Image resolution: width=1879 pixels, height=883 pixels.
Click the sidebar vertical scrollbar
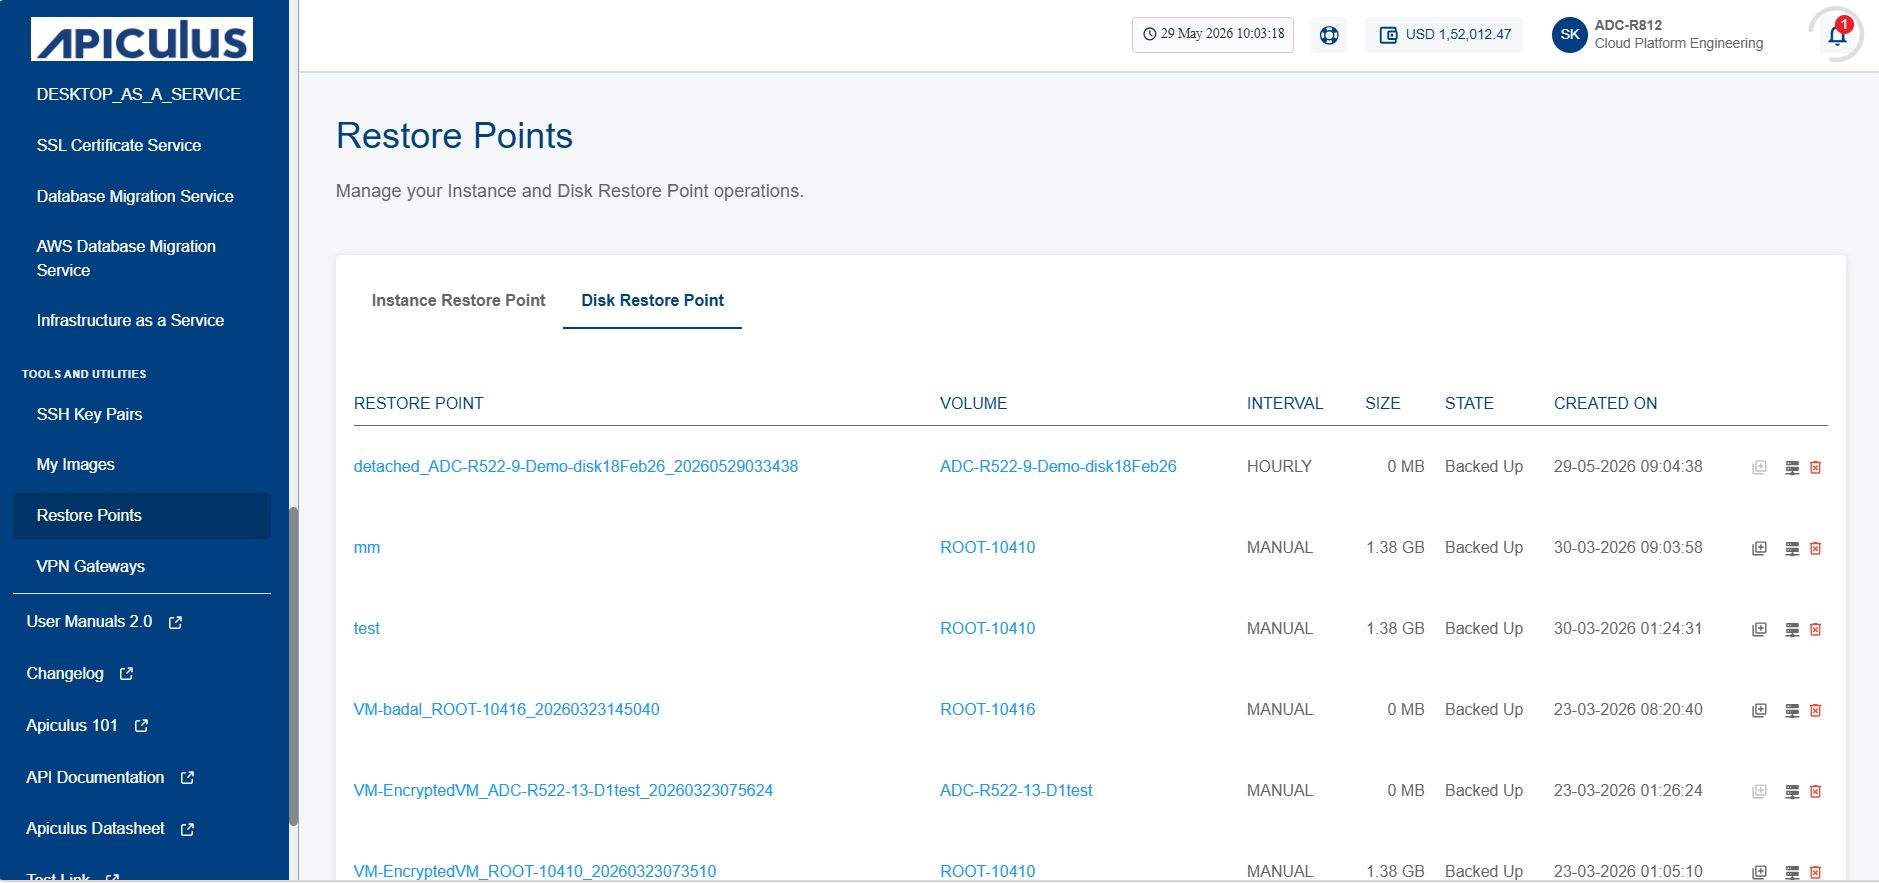pos(294,665)
